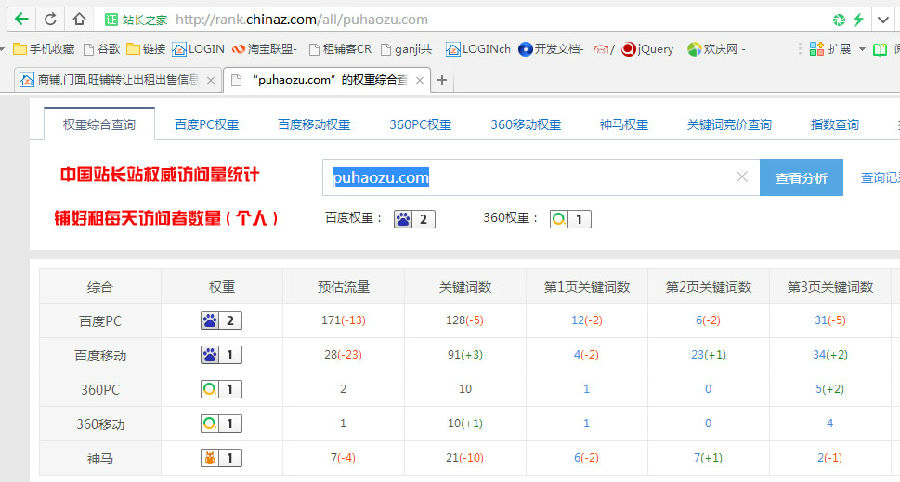Click the green lightning speed icon
Image resolution: width=900 pixels, height=482 pixels.
coord(858,20)
